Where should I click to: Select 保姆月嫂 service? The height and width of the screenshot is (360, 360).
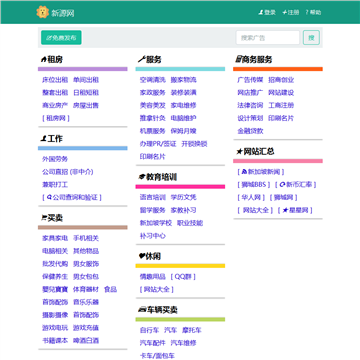[x=184, y=131]
